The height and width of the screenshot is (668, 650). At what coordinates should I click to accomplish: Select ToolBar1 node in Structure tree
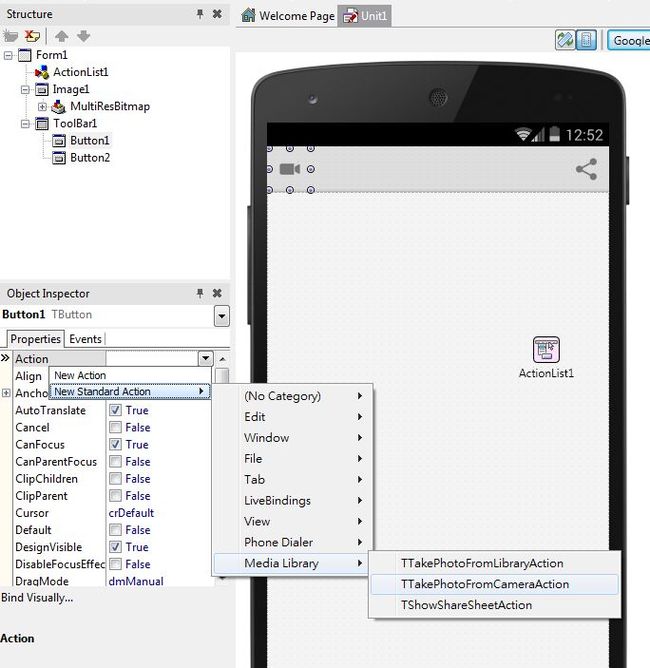(x=75, y=123)
